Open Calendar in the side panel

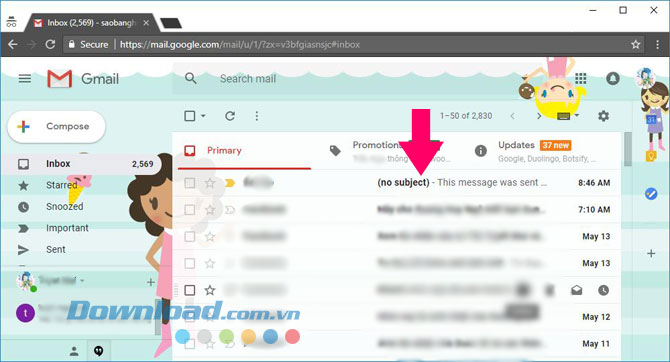click(651, 120)
